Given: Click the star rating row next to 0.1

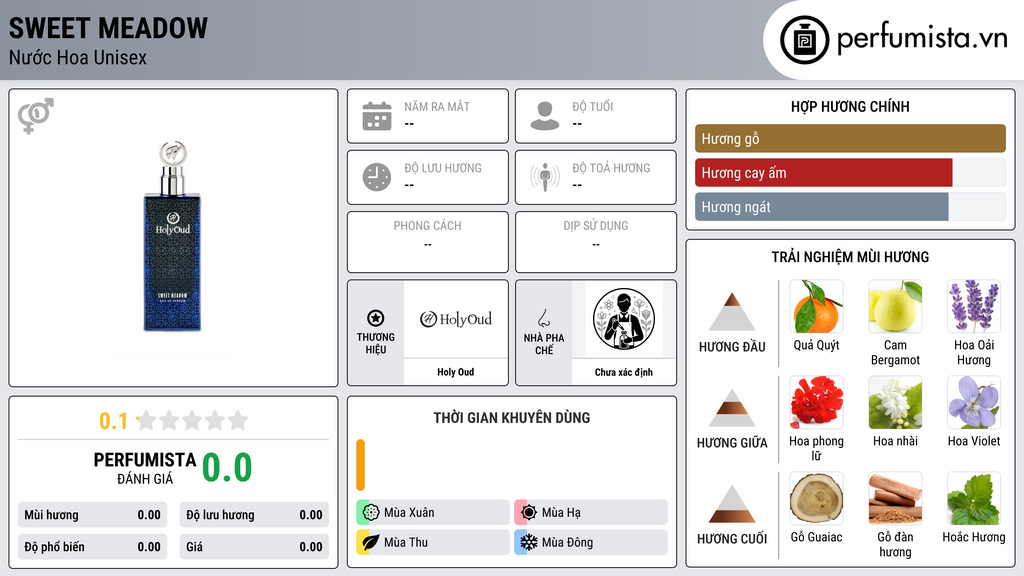Looking at the screenshot, I should coord(192,421).
